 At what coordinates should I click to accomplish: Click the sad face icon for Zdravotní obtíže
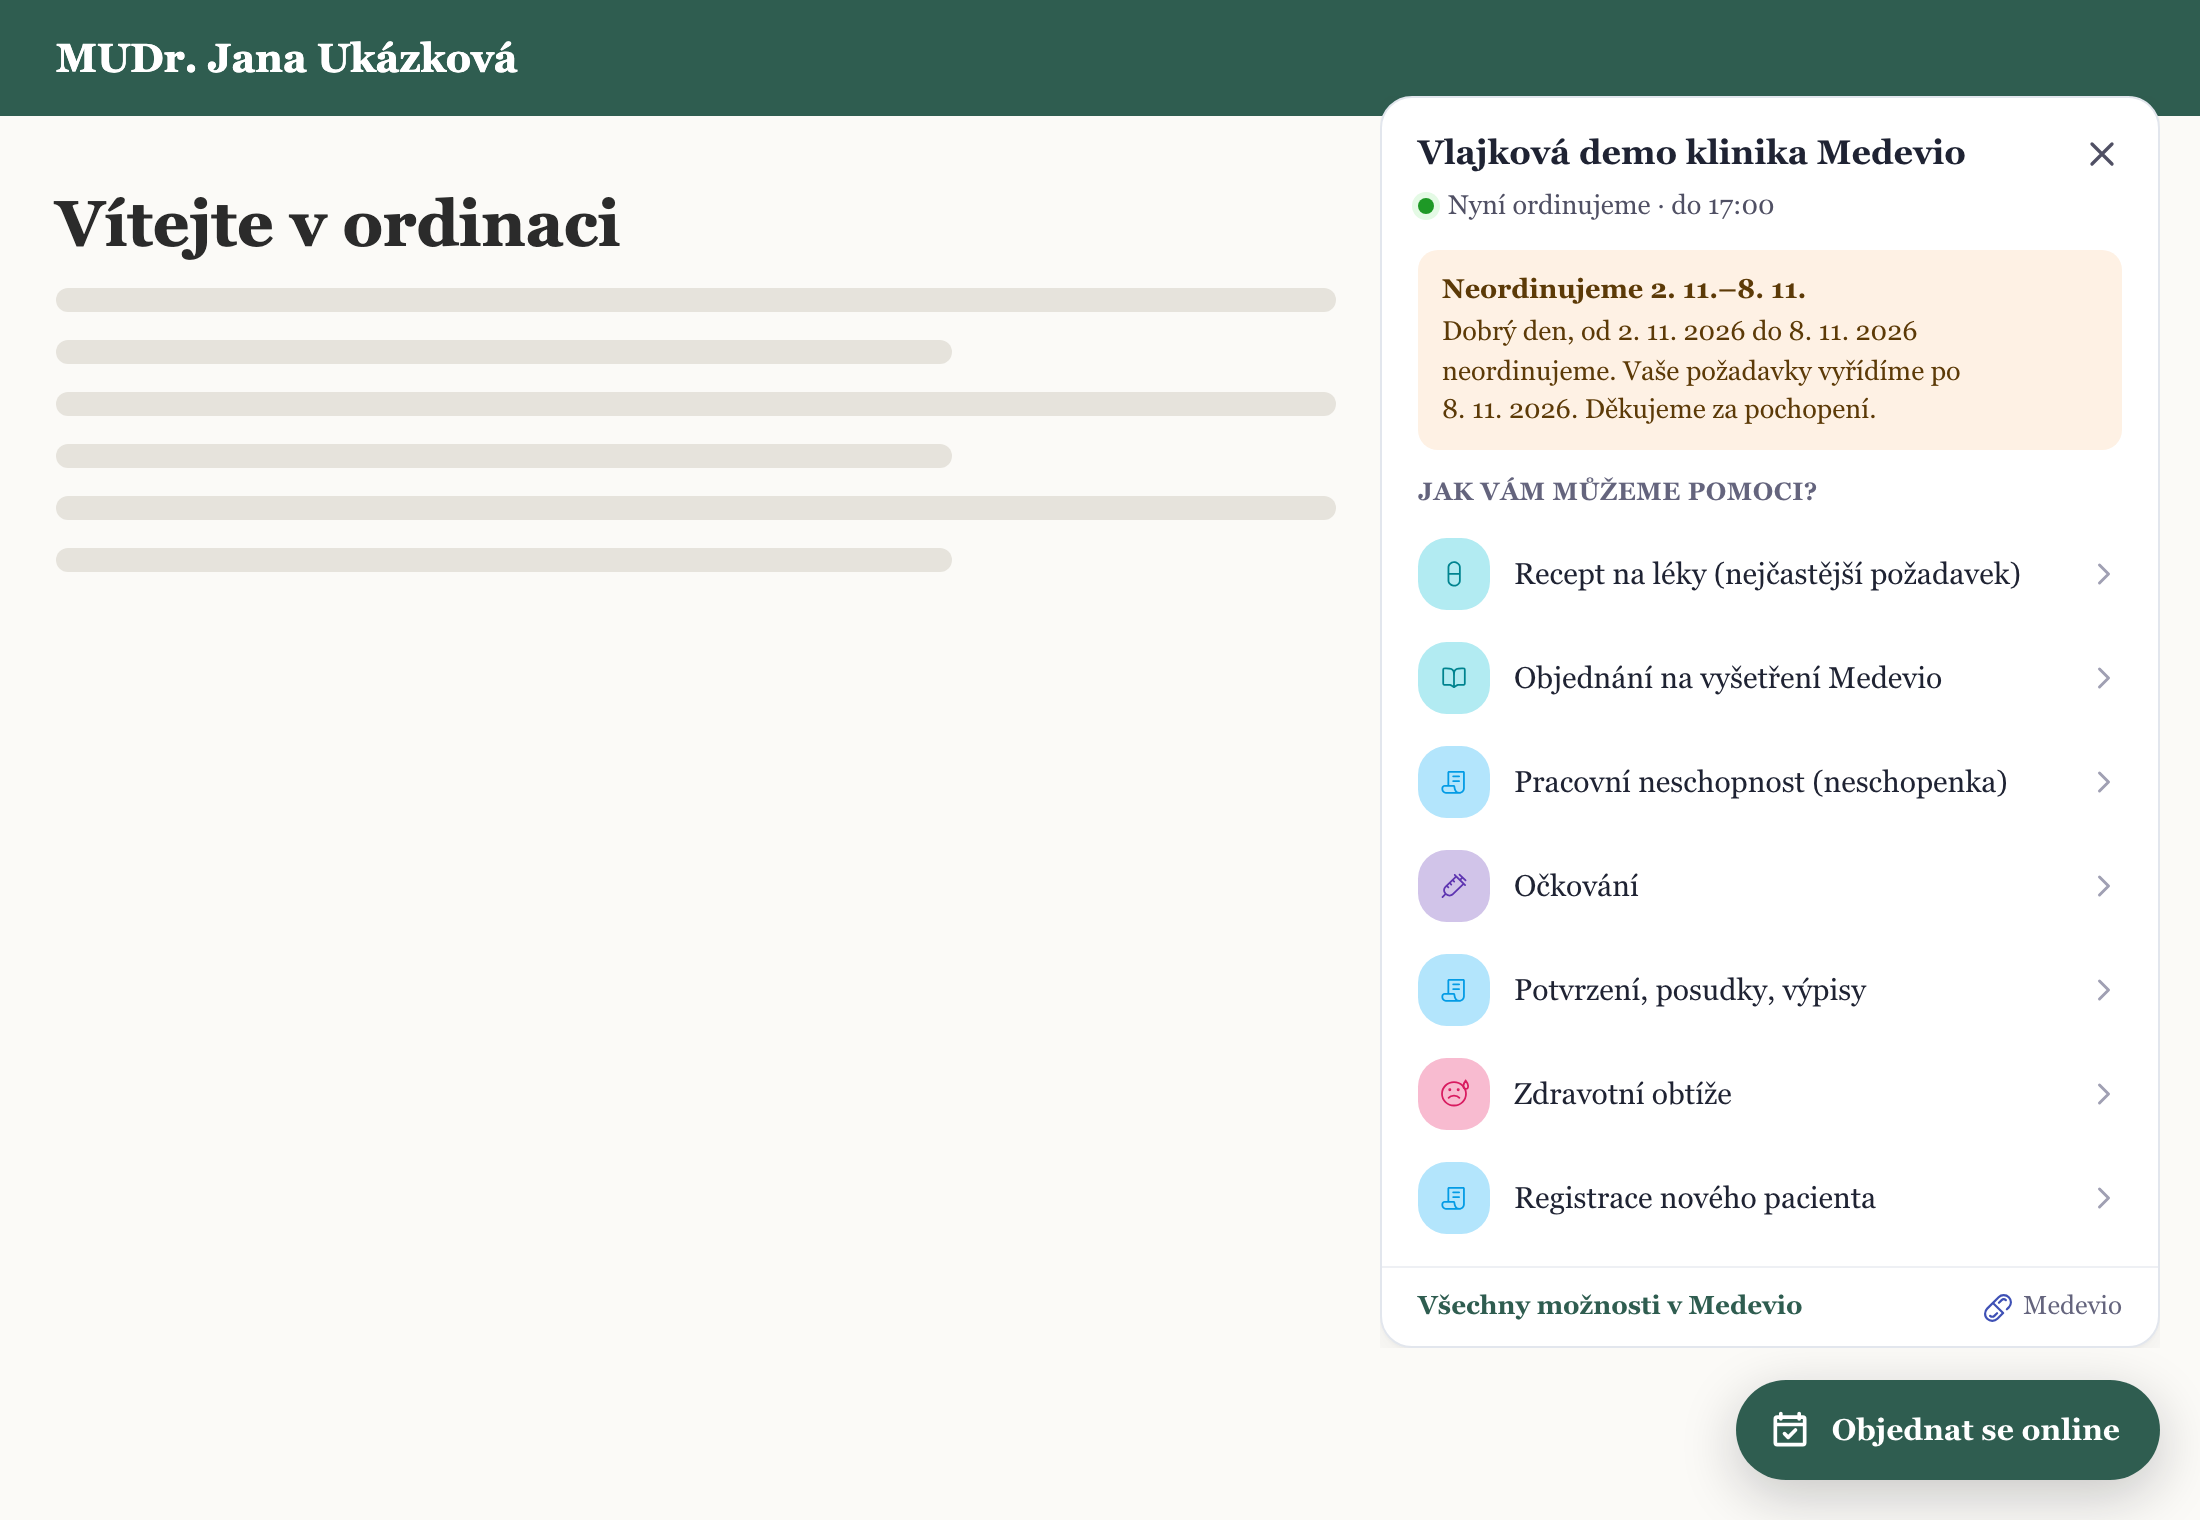(x=1454, y=1094)
